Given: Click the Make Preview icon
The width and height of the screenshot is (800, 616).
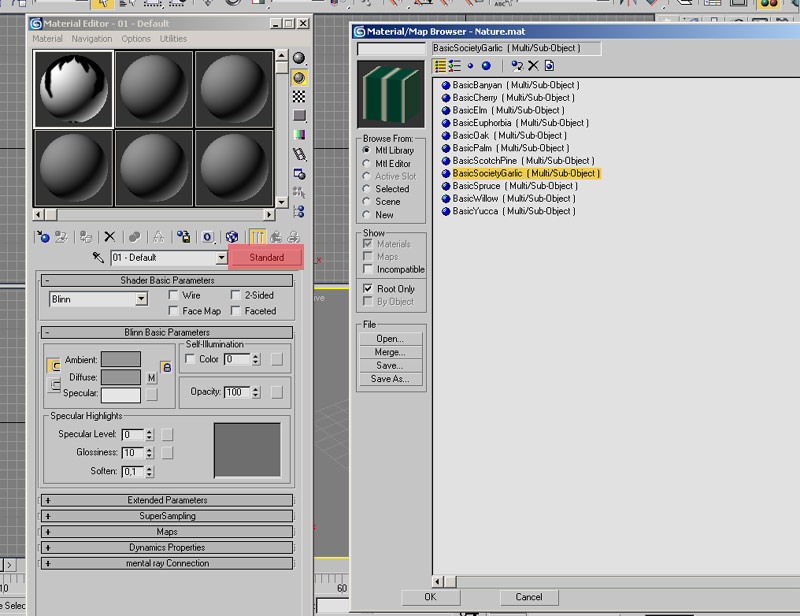Looking at the screenshot, I should click(x=299, y=154).
